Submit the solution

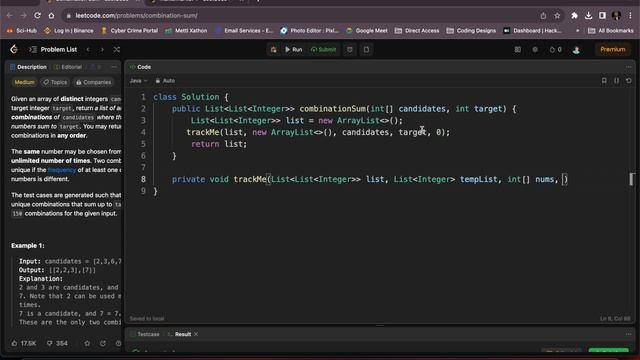pyautogui.click(x=323, y=50)
